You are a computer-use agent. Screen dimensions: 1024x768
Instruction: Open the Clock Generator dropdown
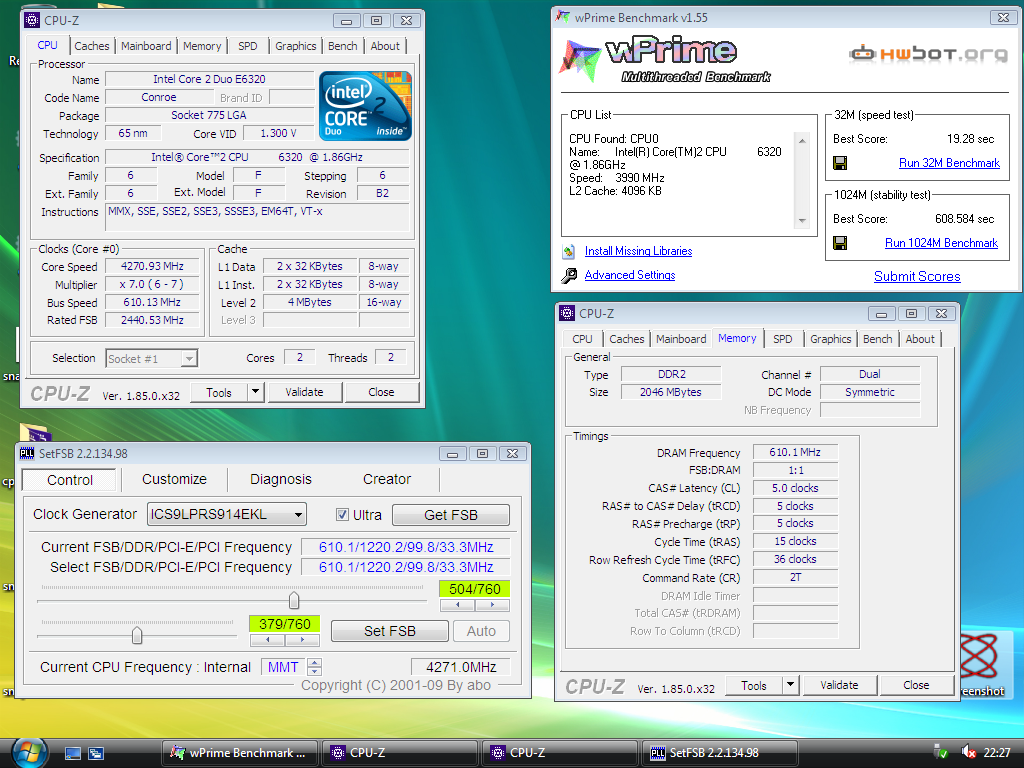tap(298, 515)
